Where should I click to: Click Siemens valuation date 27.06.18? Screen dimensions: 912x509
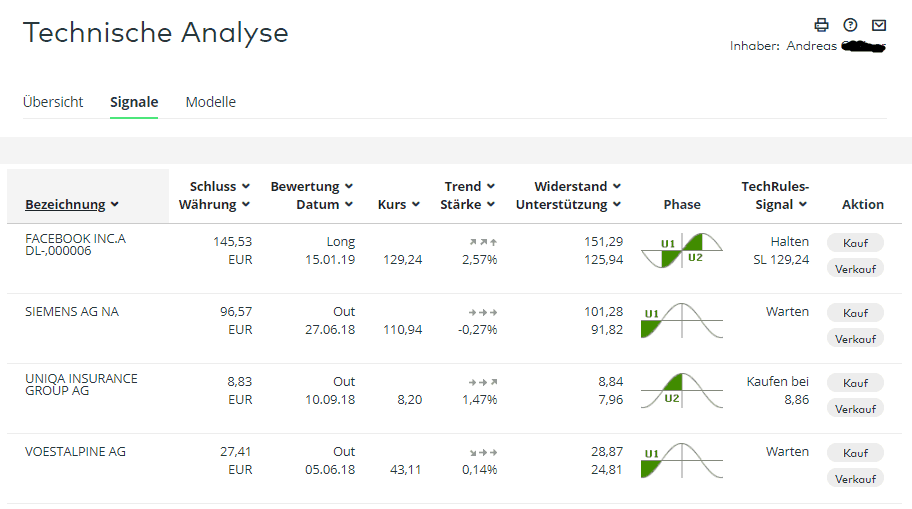point(330,329)
